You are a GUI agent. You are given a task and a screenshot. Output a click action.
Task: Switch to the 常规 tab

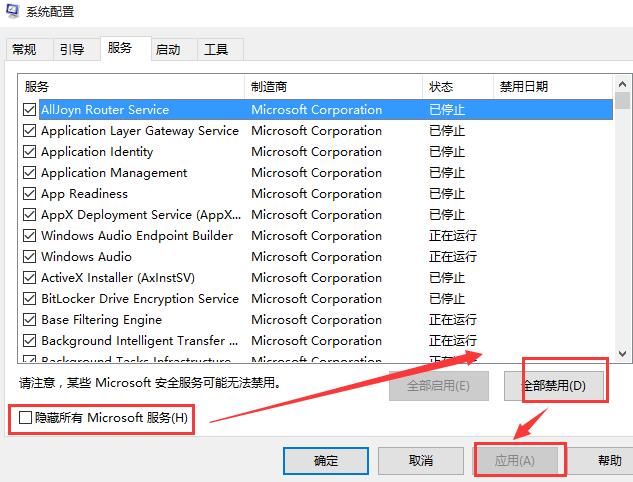click(x=30, y=50)
